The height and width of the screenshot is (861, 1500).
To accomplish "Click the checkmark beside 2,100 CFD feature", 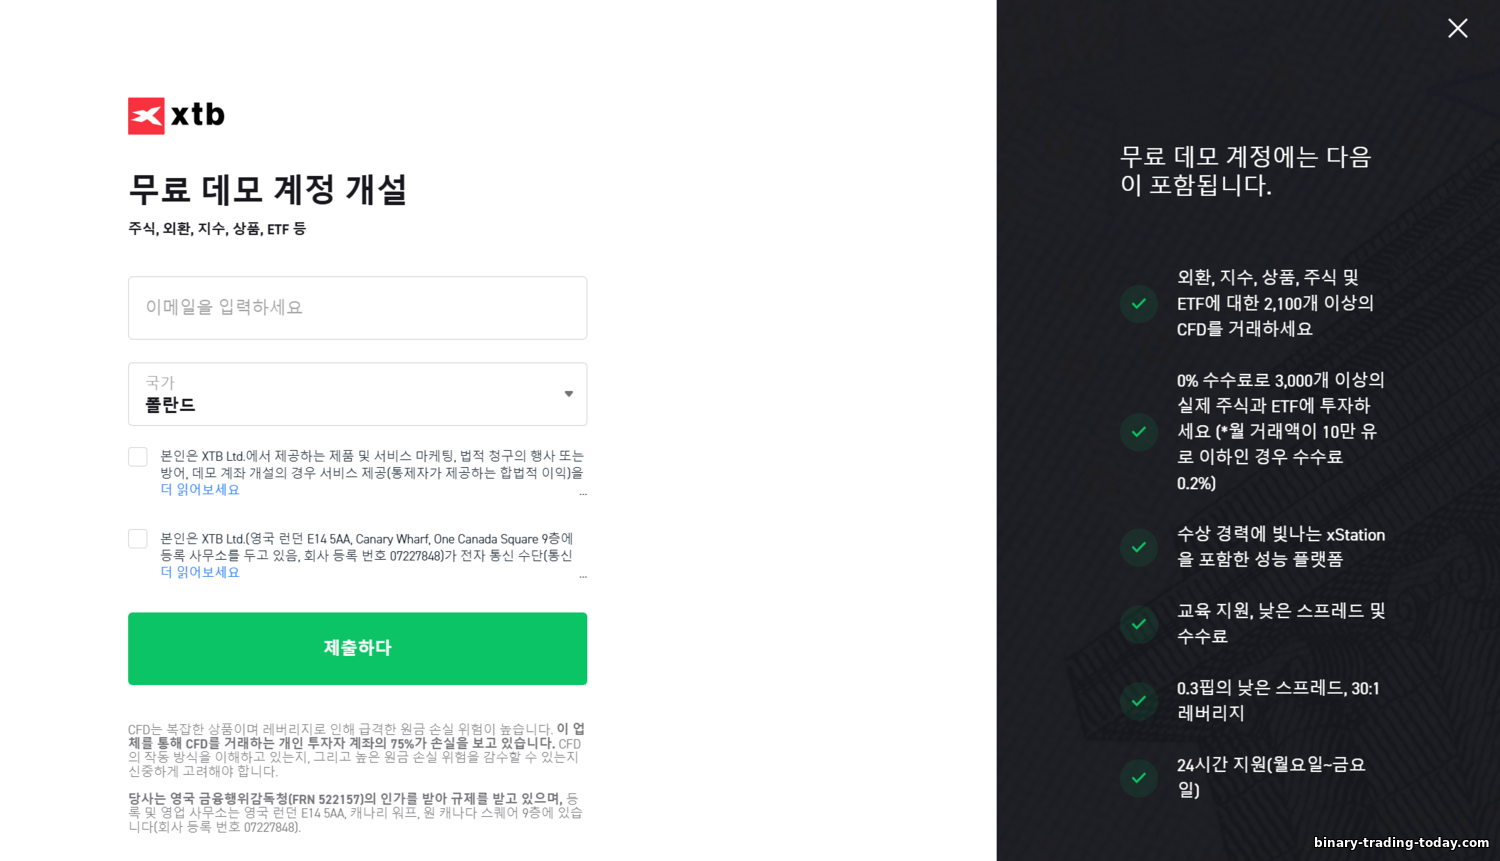I will coord(1139,304).
